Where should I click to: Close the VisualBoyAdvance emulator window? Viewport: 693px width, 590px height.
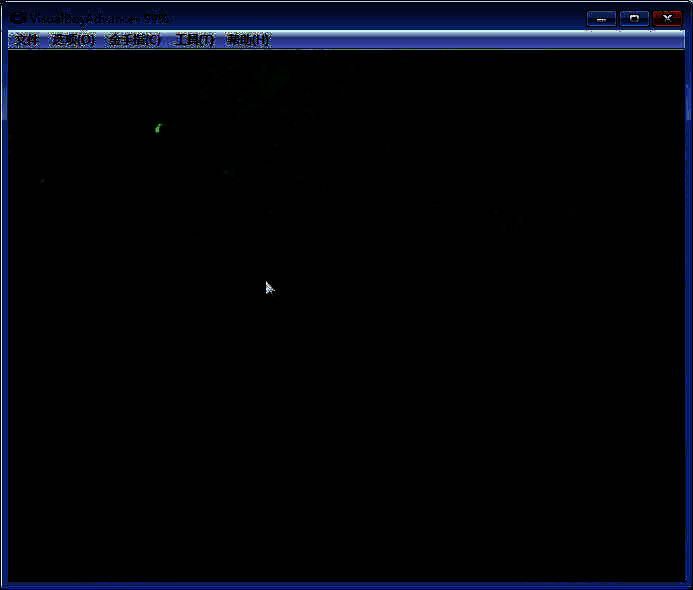(x=667, y=18)
